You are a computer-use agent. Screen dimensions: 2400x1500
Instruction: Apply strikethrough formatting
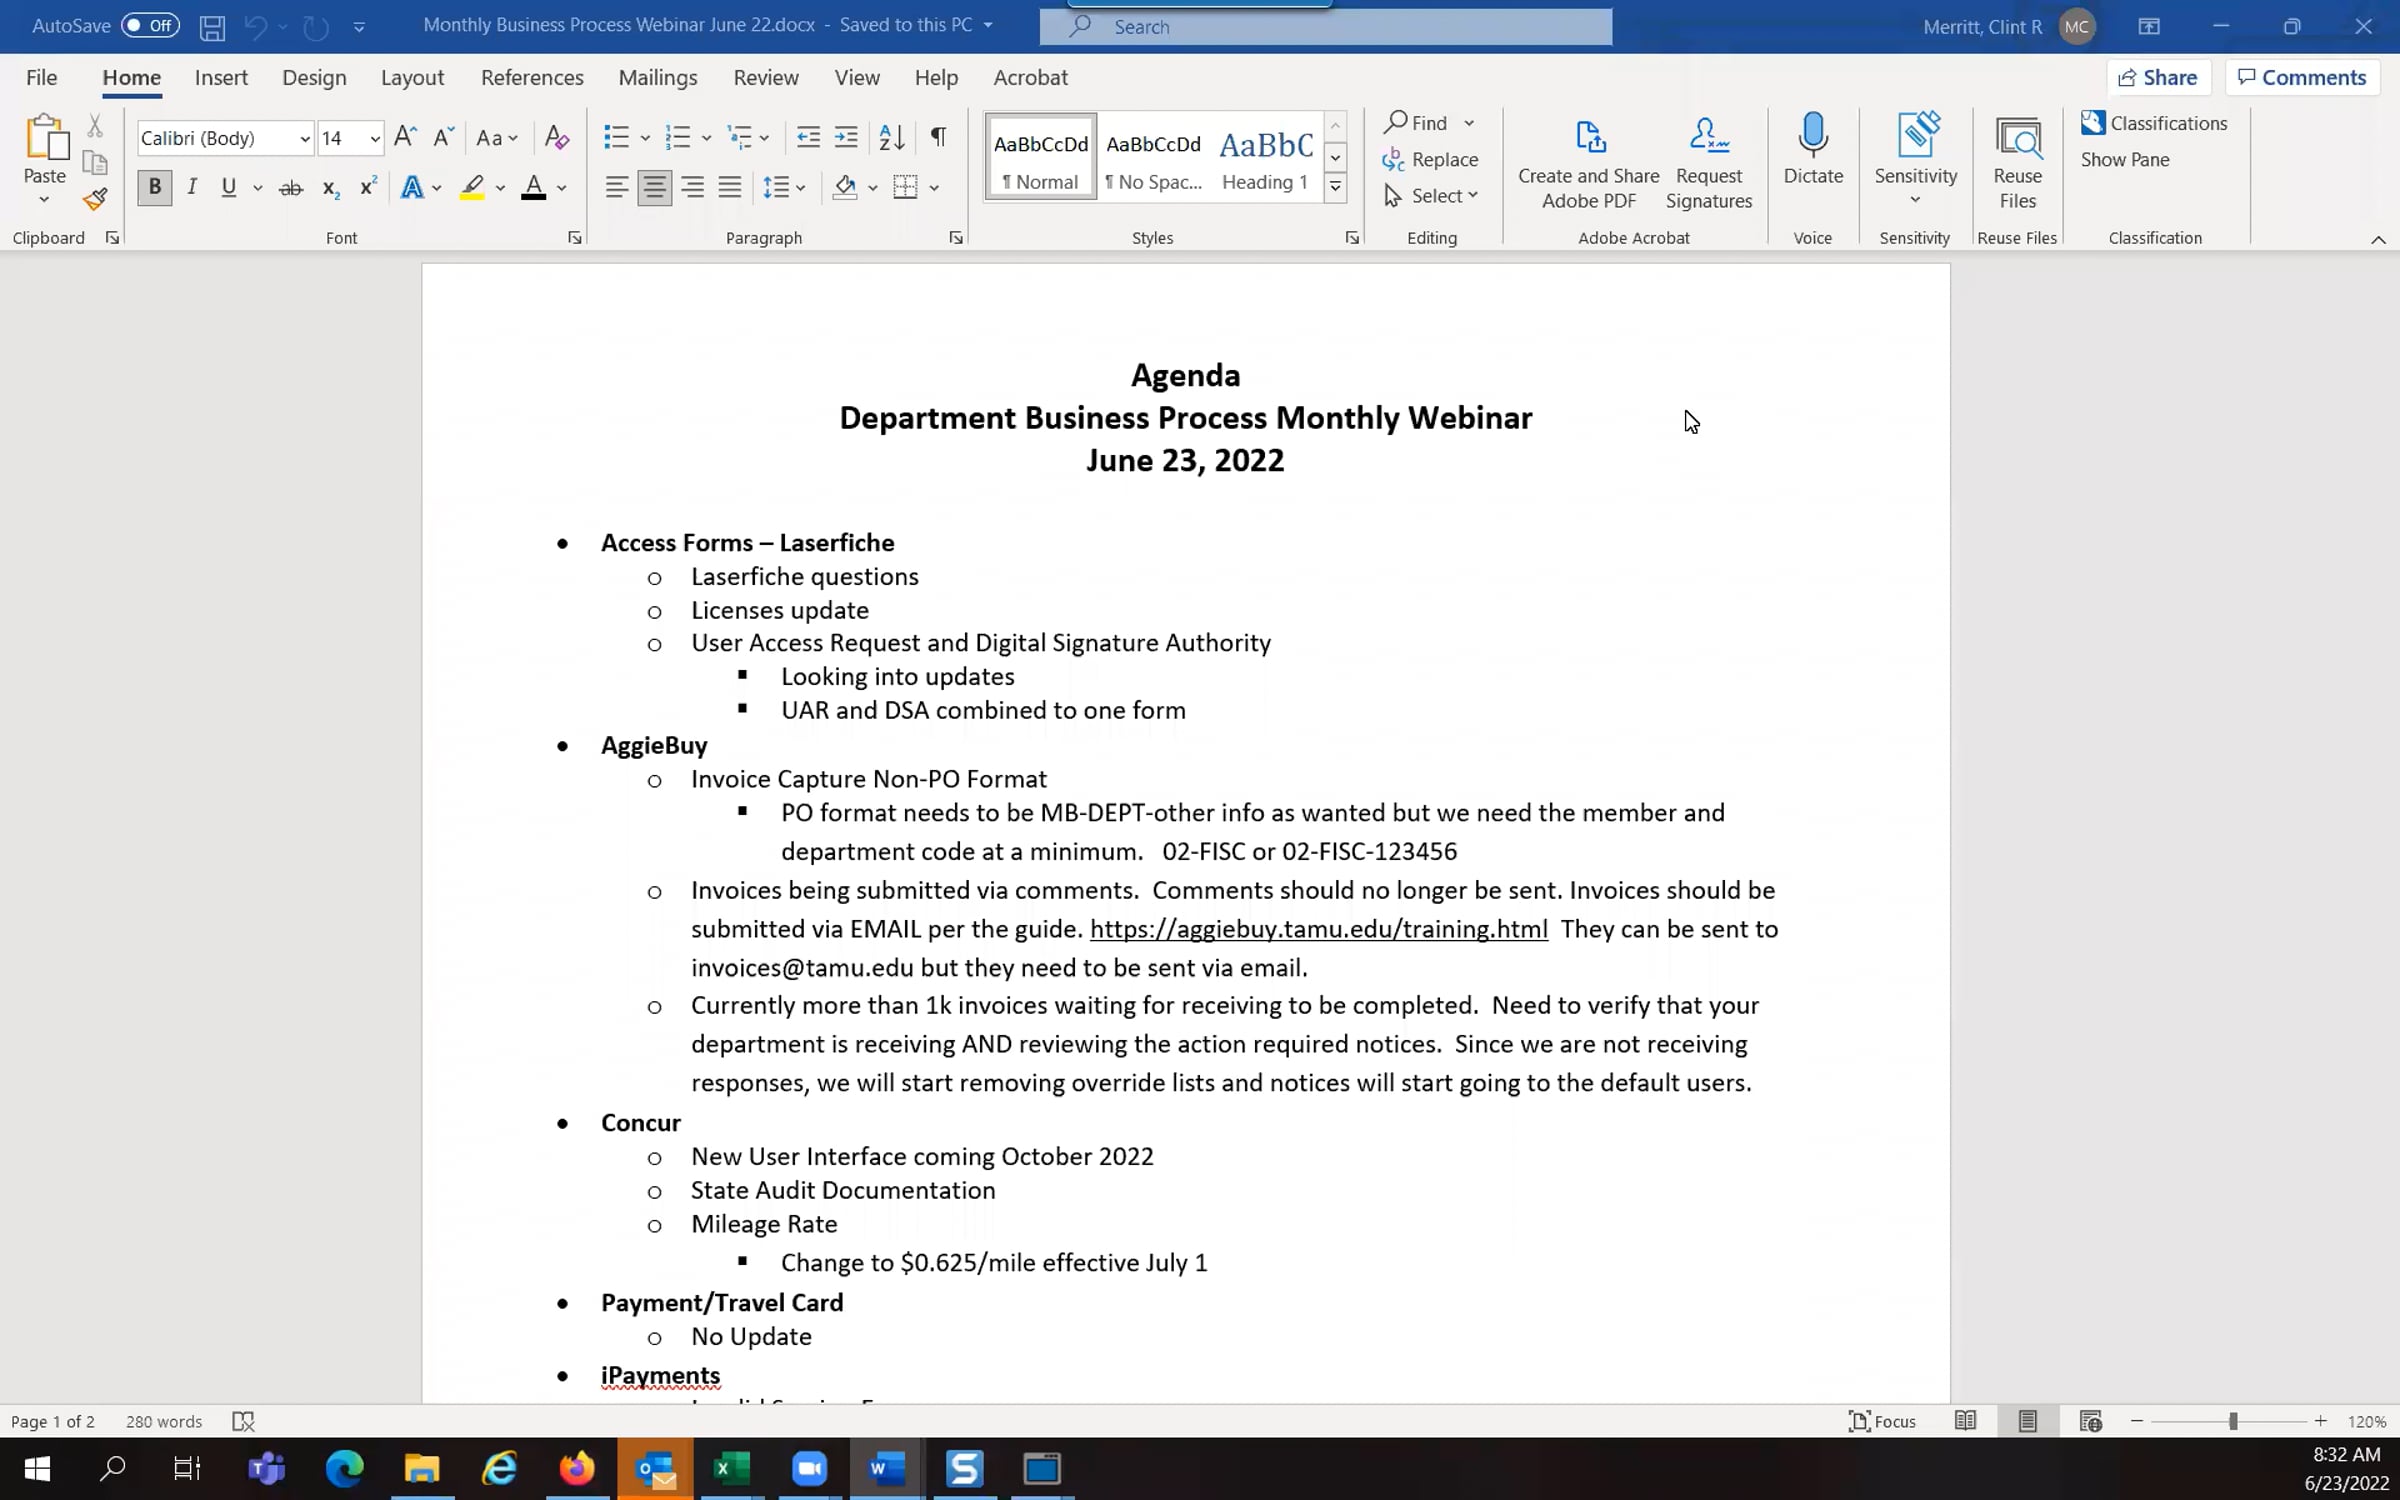pos(291,188)
